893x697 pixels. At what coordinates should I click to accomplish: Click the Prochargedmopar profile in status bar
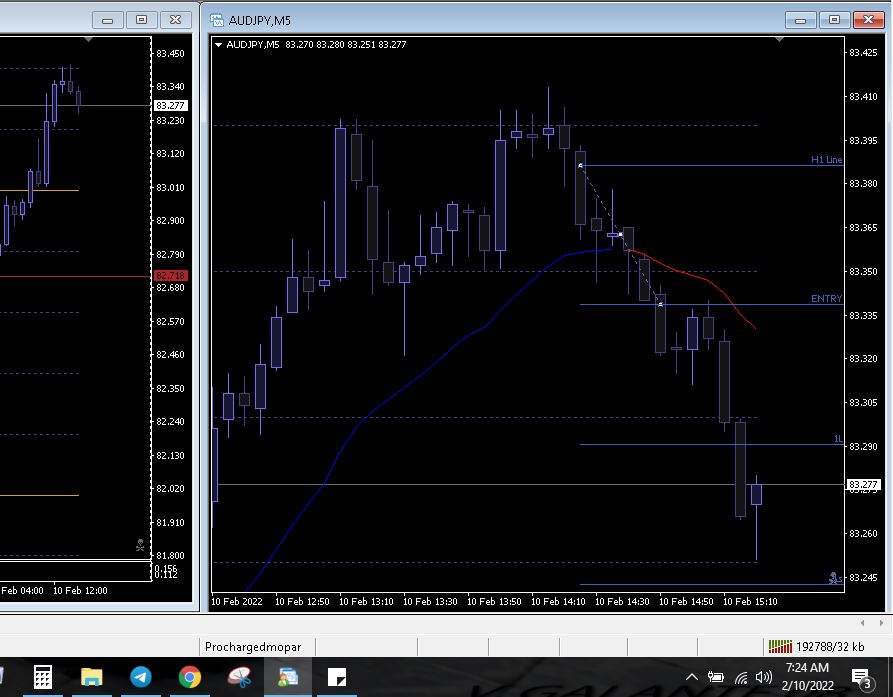tap(253, 647)
